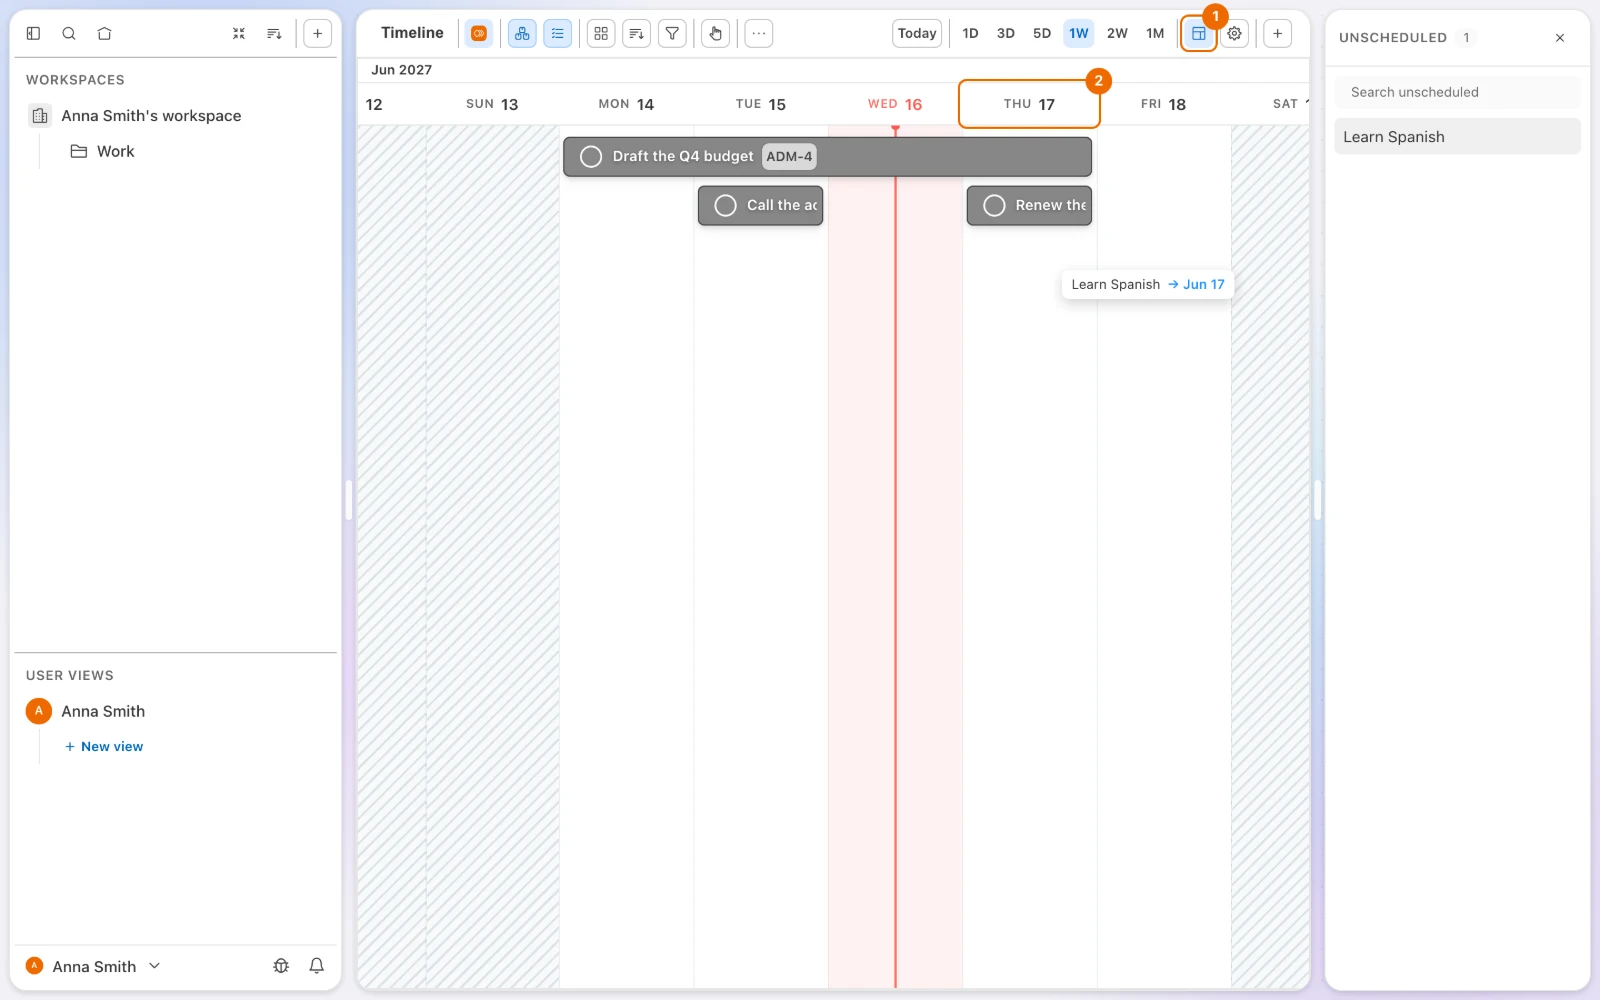
Task: Switch to the 5D range
Action: [x=1042, y=33]
